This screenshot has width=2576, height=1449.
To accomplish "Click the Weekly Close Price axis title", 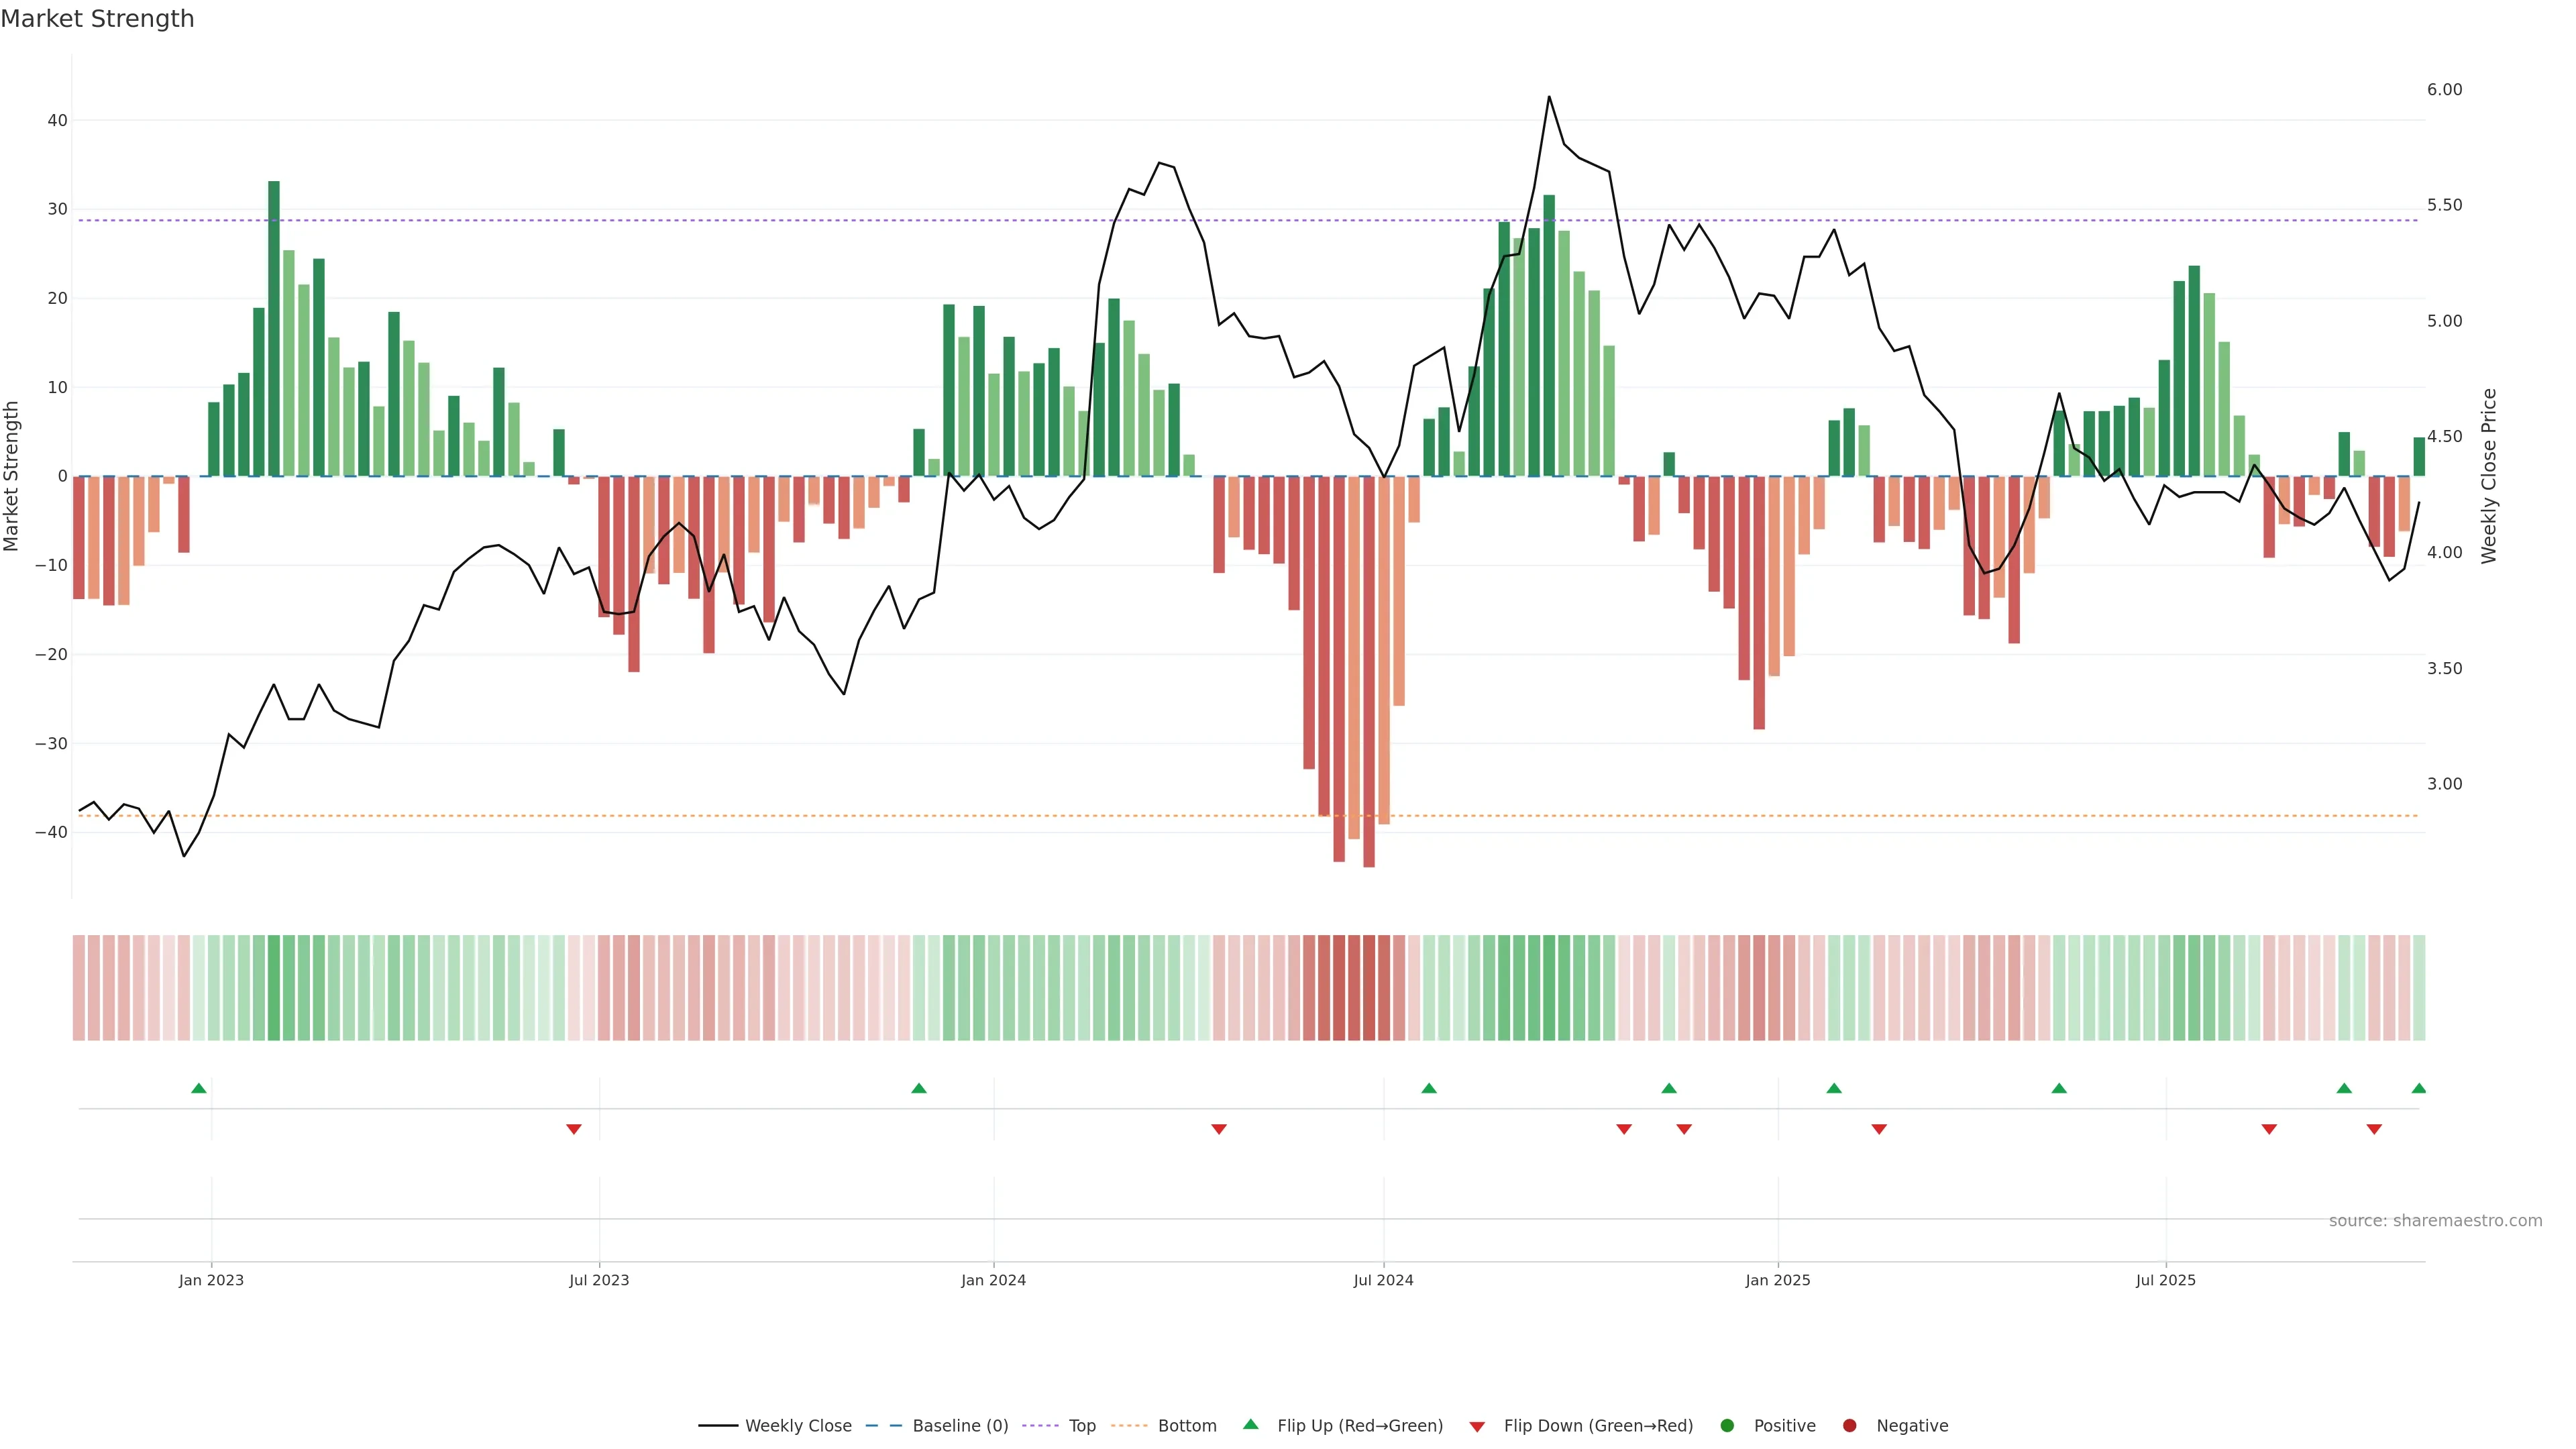I will (x=2489, y=476).
